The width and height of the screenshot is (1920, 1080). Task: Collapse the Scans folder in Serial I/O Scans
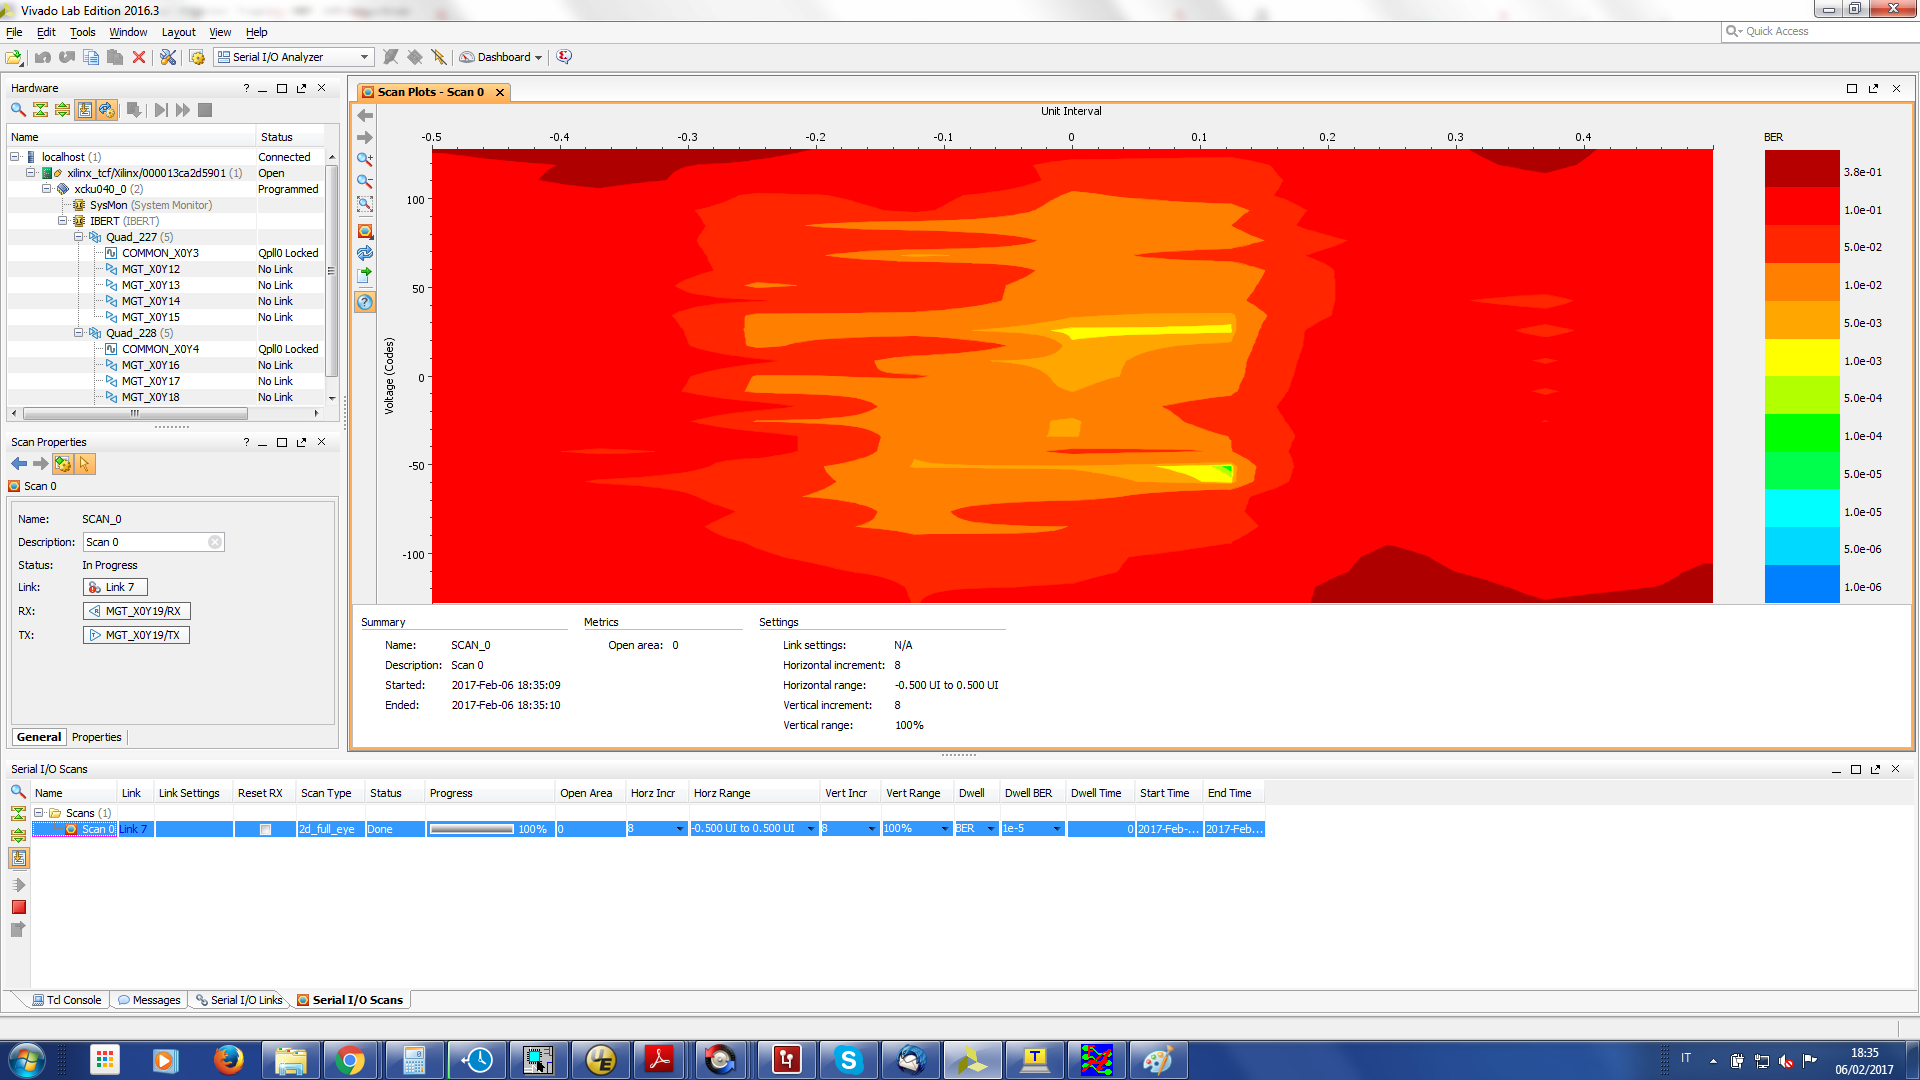coord(39,813)
